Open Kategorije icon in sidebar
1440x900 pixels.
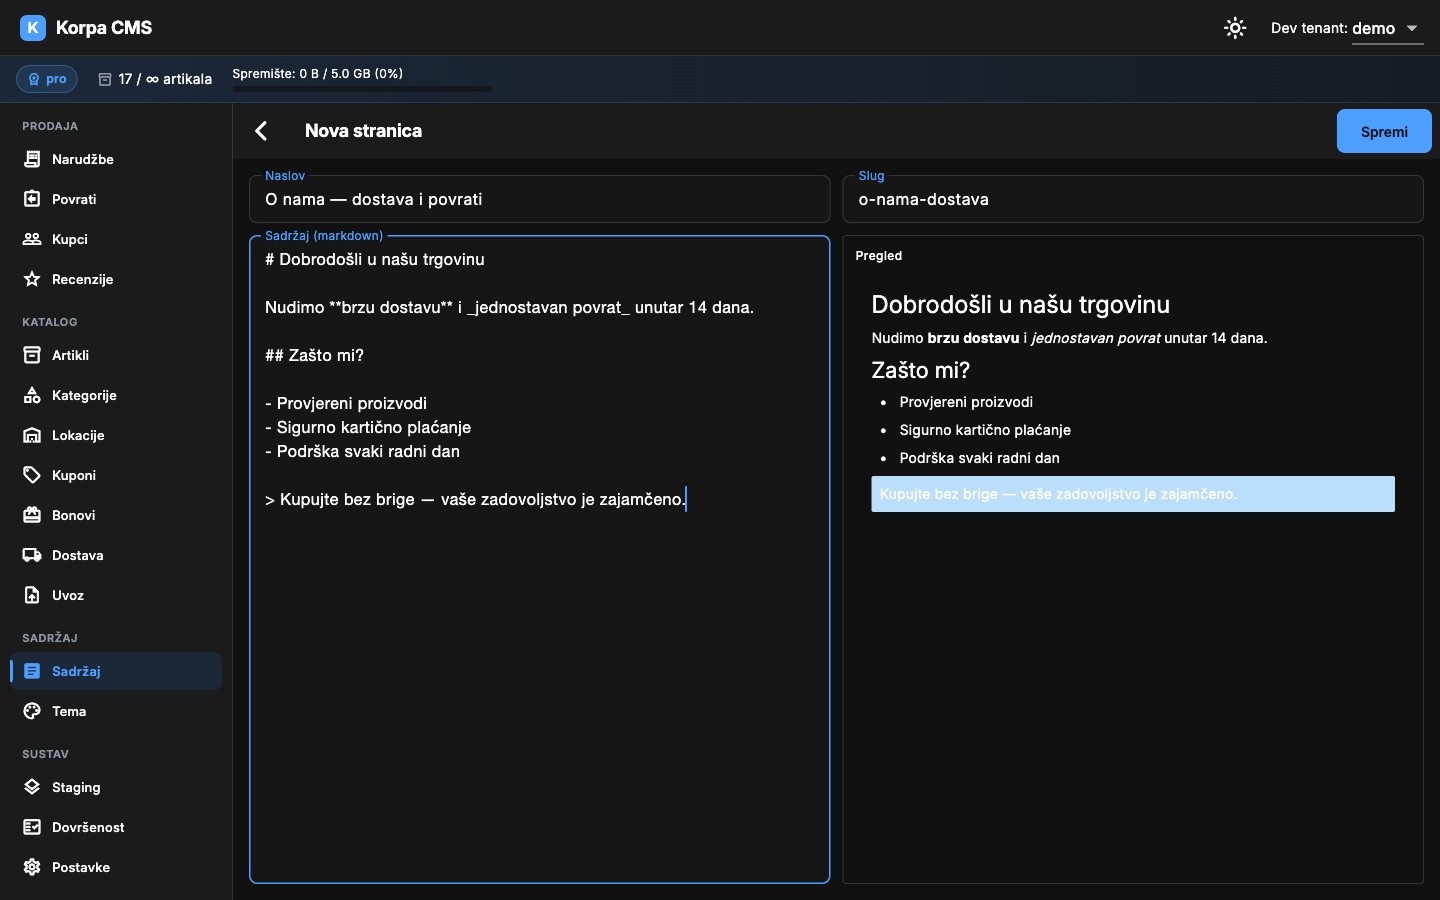32,395
